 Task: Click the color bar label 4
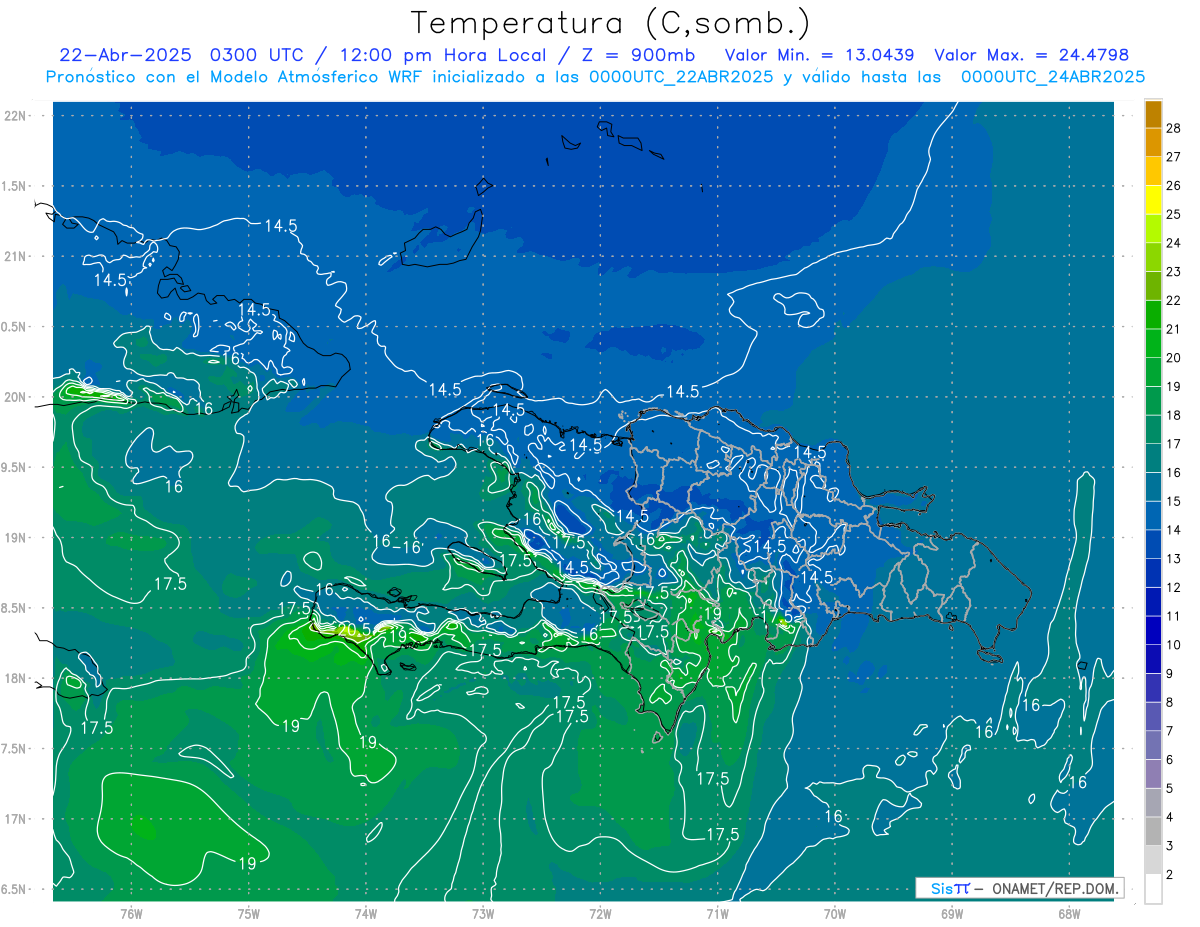click(x=1171, y=817)
